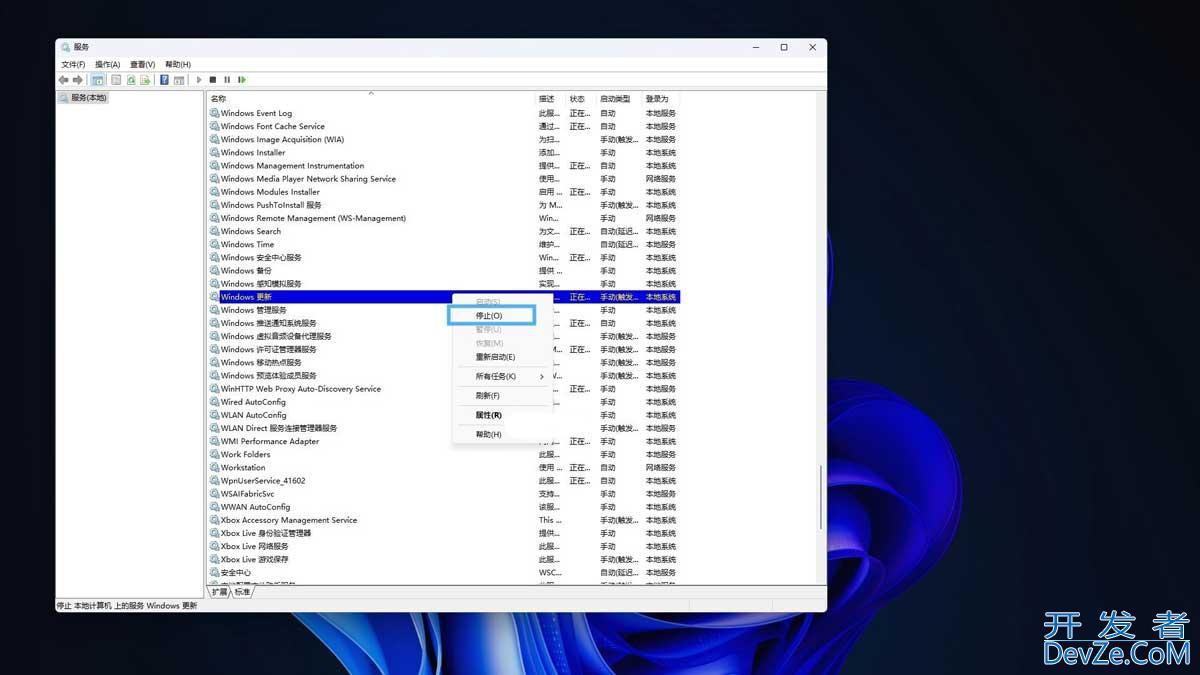Click the gear icon beside Wired AutoConfig
Screen dimensions: 1200x675
tap(214, 402)
